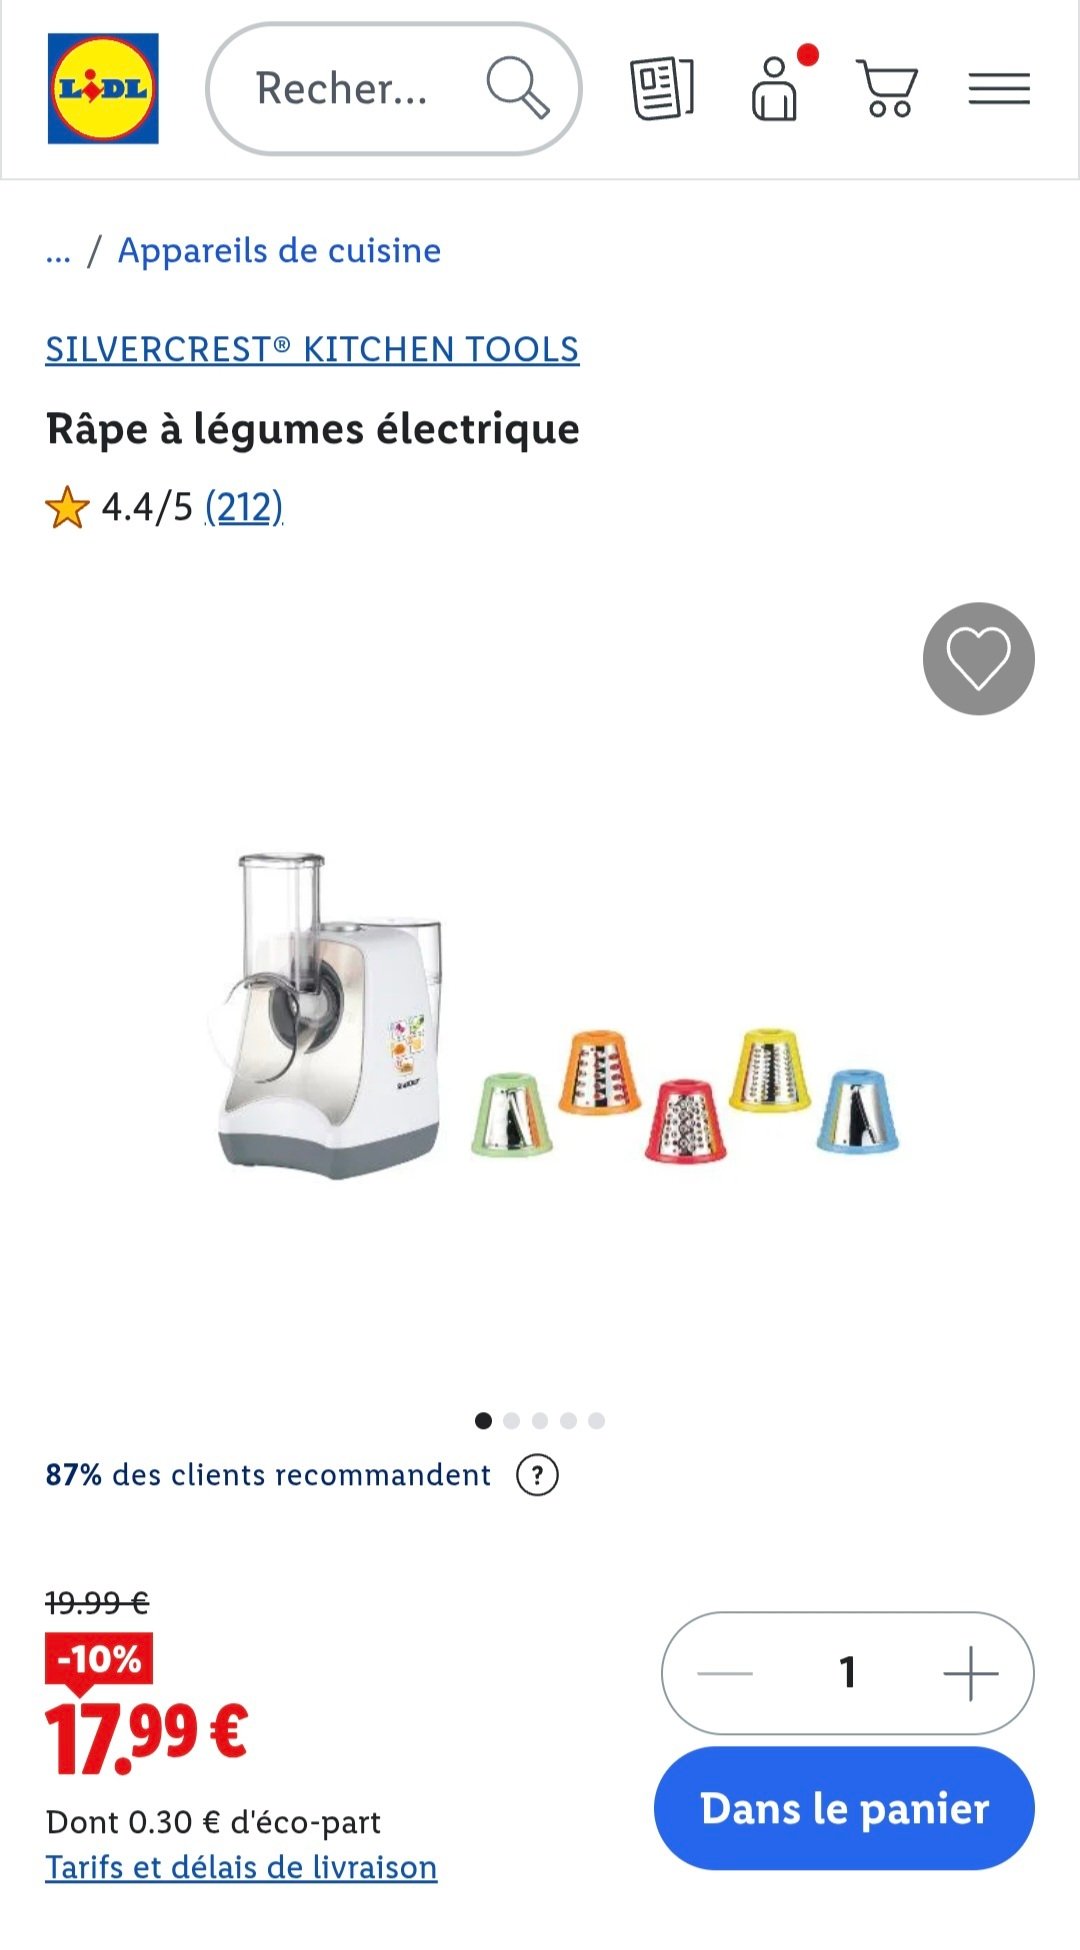Add product to wishlist heart
The image size is (1080, 1950).
(978, 658)
